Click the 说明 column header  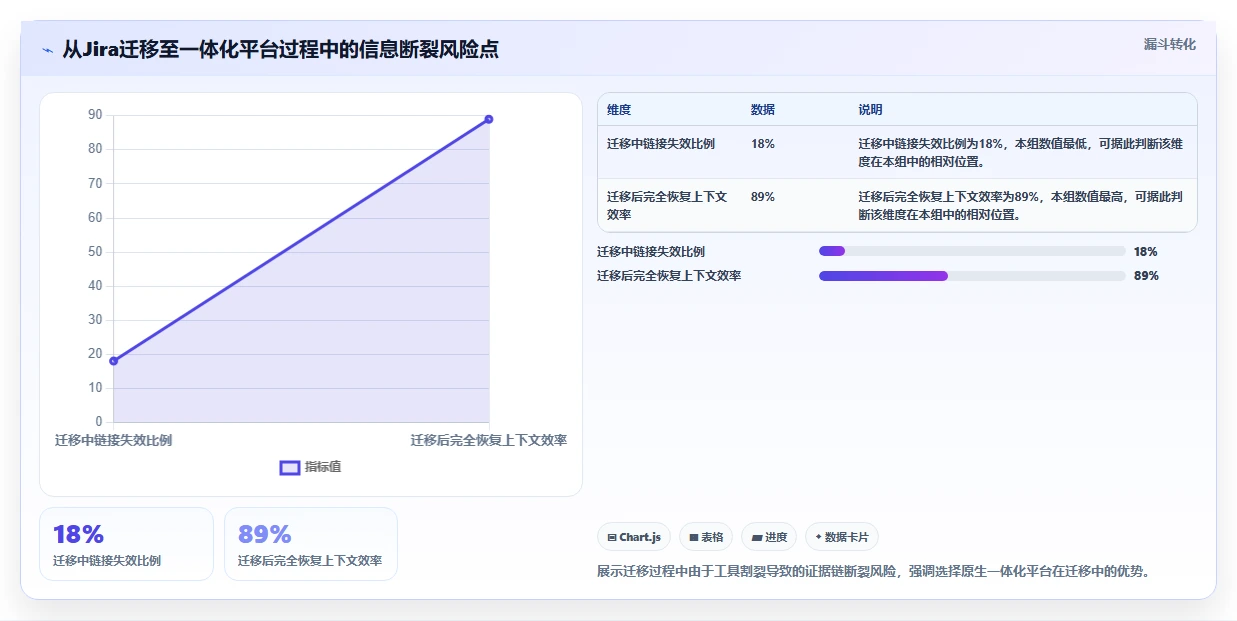tap(871, 110)
